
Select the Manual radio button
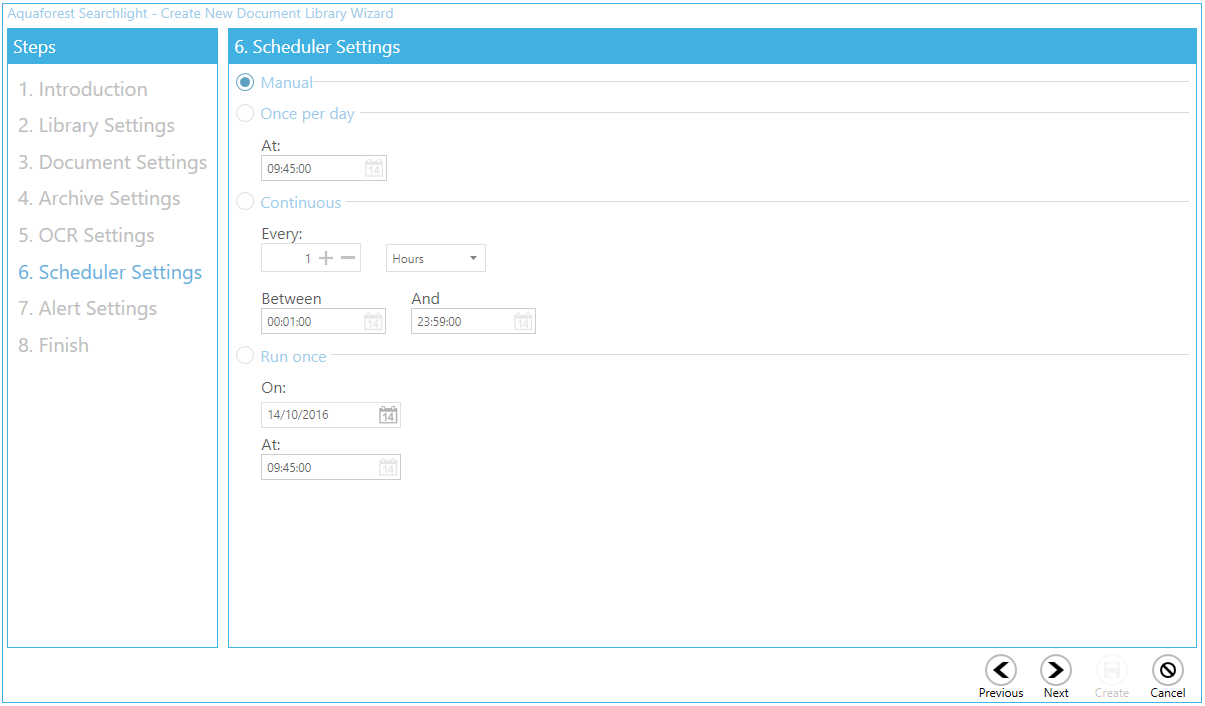[x=245, y=83]
